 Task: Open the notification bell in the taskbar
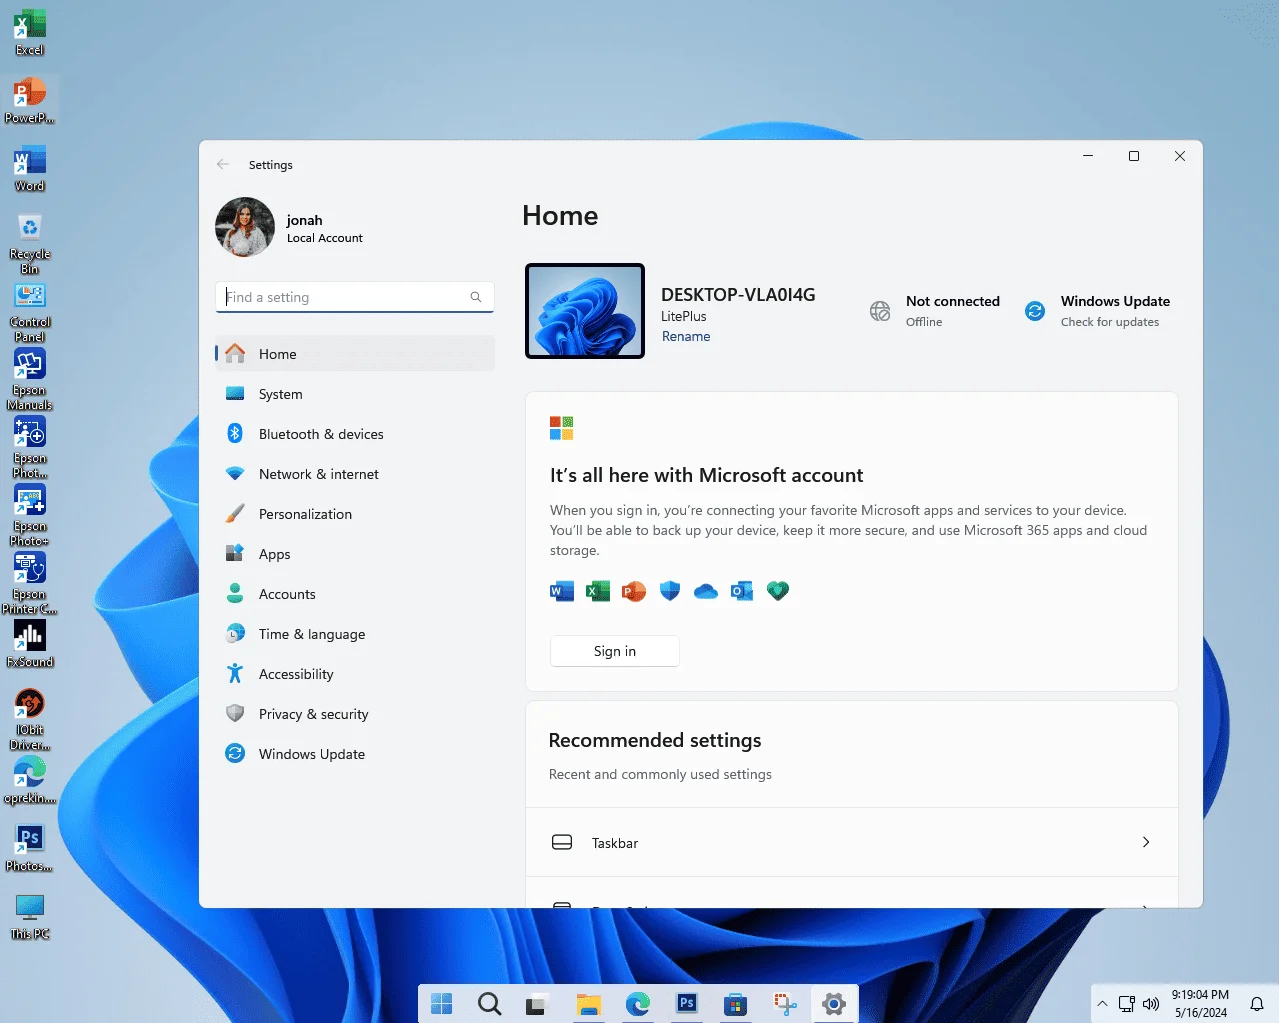pyautogui.click(x=1257, y=1004)
